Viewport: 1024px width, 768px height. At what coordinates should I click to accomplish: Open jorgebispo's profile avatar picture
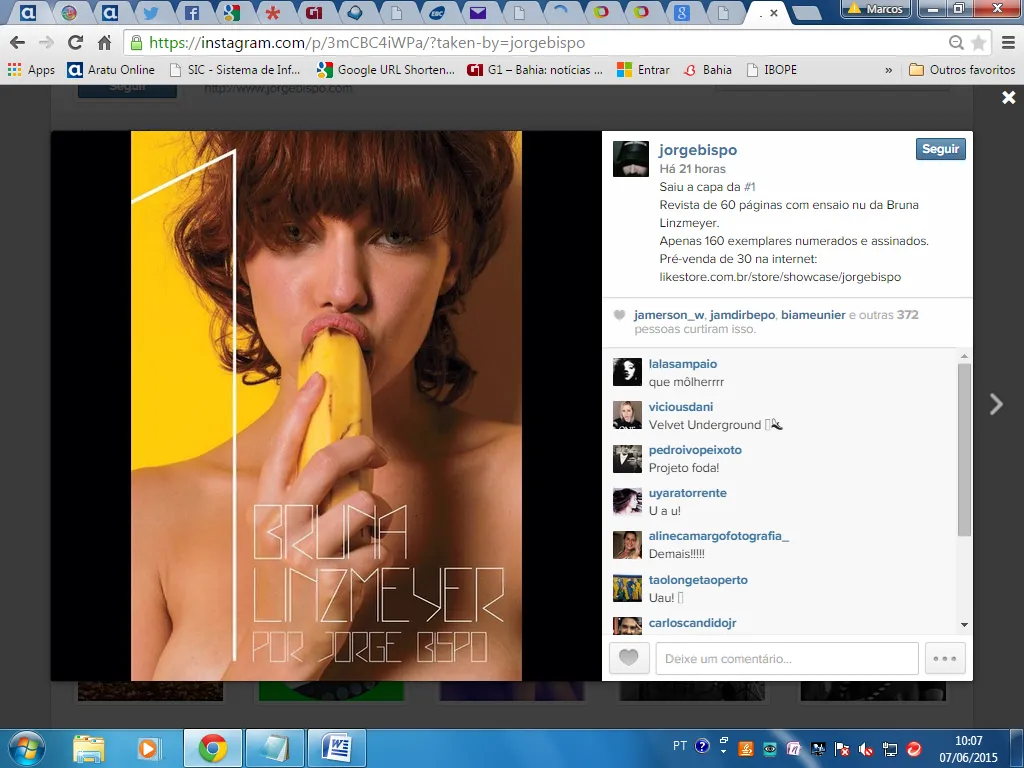(630, 159)
